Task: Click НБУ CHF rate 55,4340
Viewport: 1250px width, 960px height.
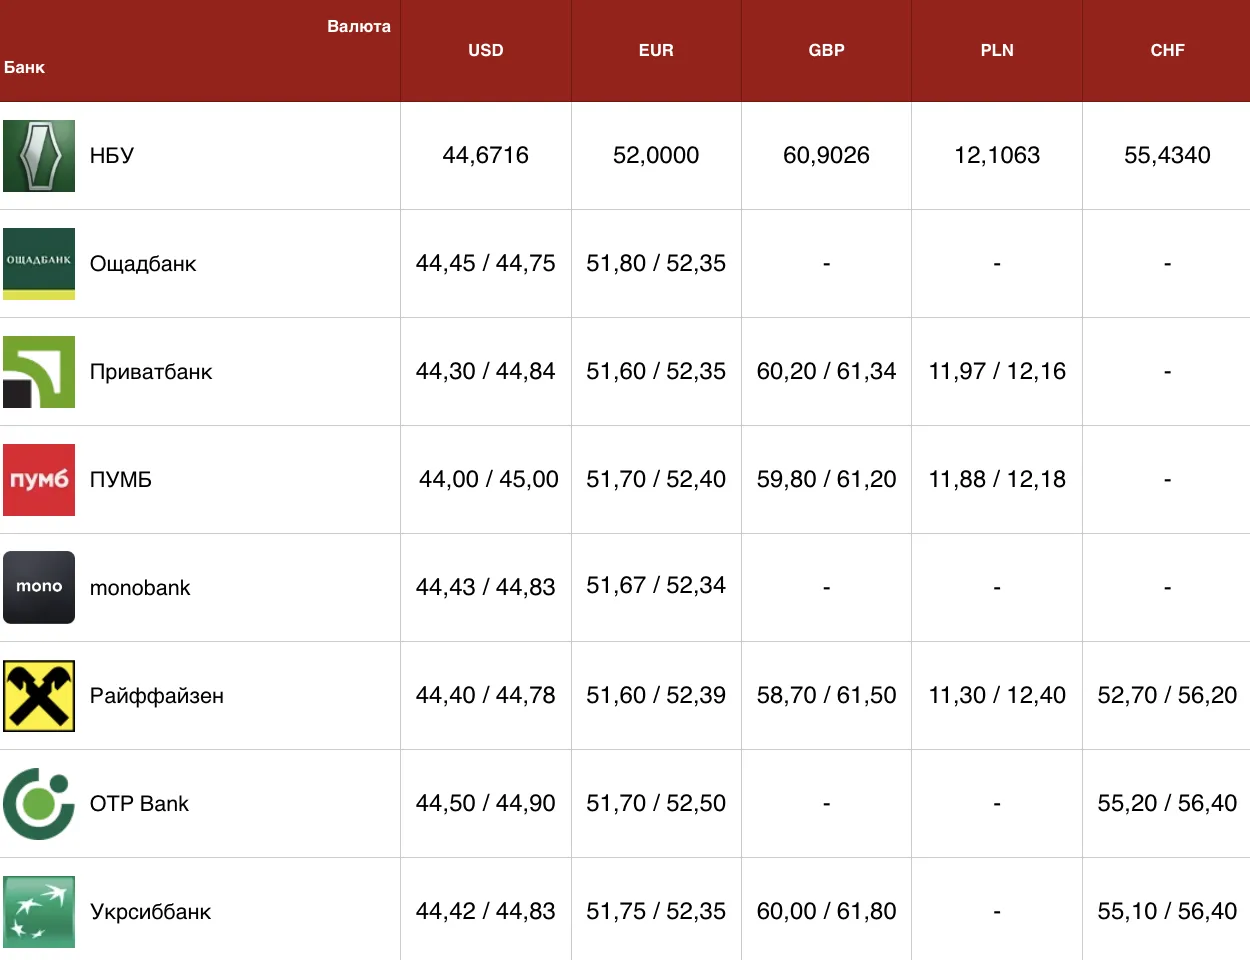Action: pos(1167,156)
